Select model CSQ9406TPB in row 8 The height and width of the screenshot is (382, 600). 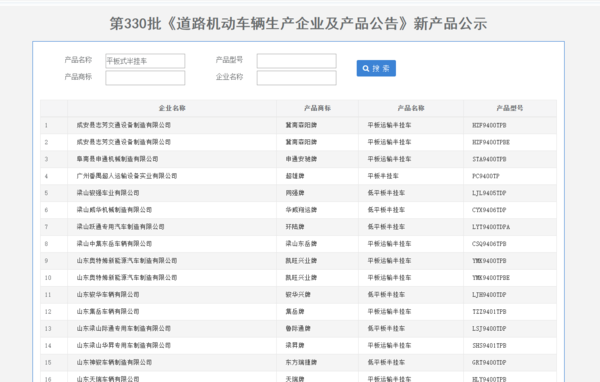(489, 244)
